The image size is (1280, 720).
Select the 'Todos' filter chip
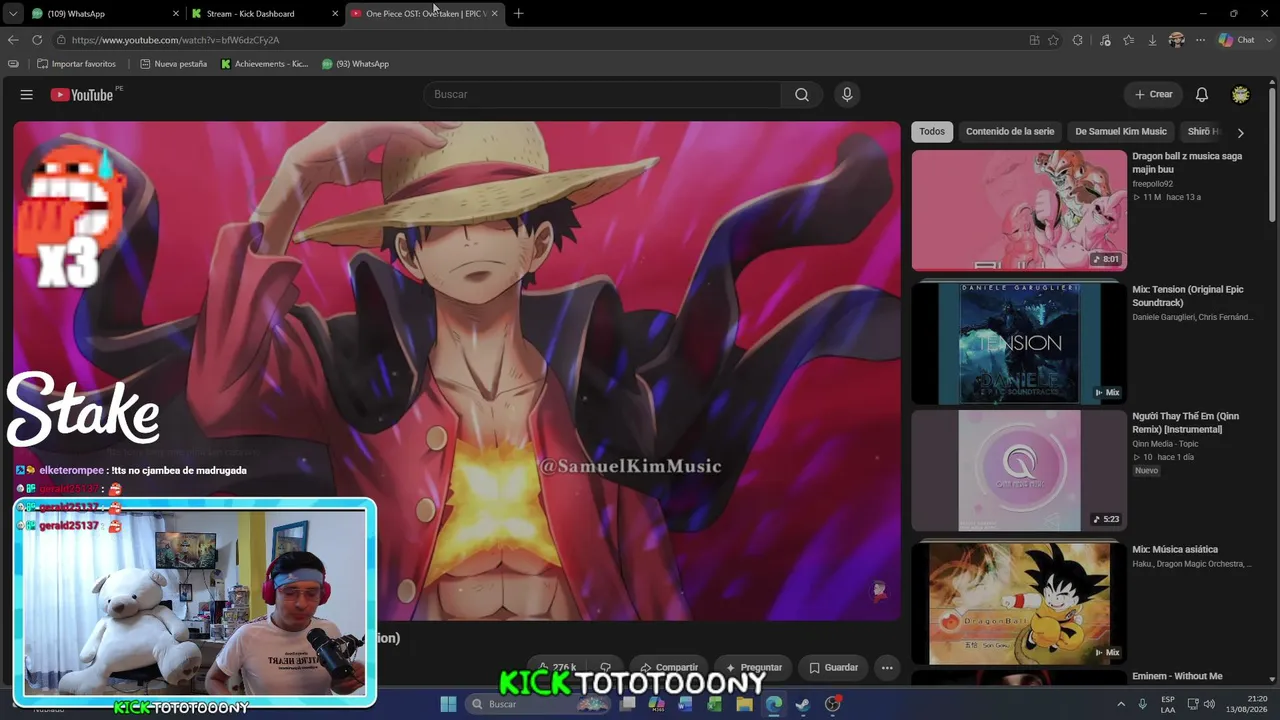pos(932,132)
